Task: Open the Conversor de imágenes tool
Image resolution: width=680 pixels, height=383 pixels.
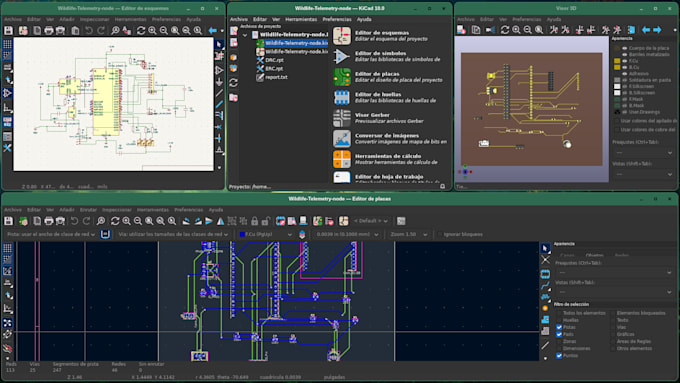Action: [342, 138]
